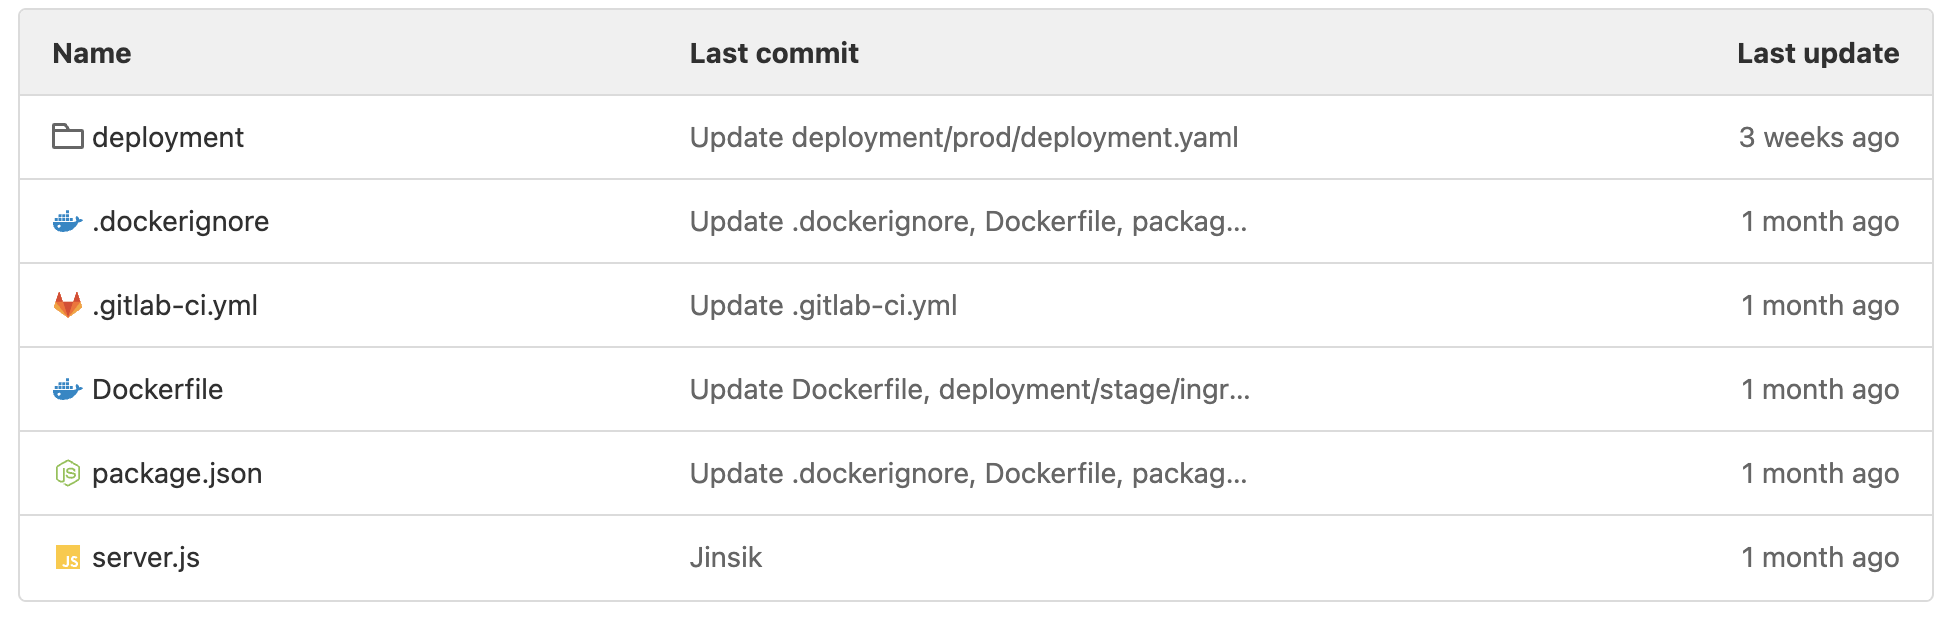Viewport: 1954px width, 618px height.
Task: Open the package.json file
Action: (177, 473)
